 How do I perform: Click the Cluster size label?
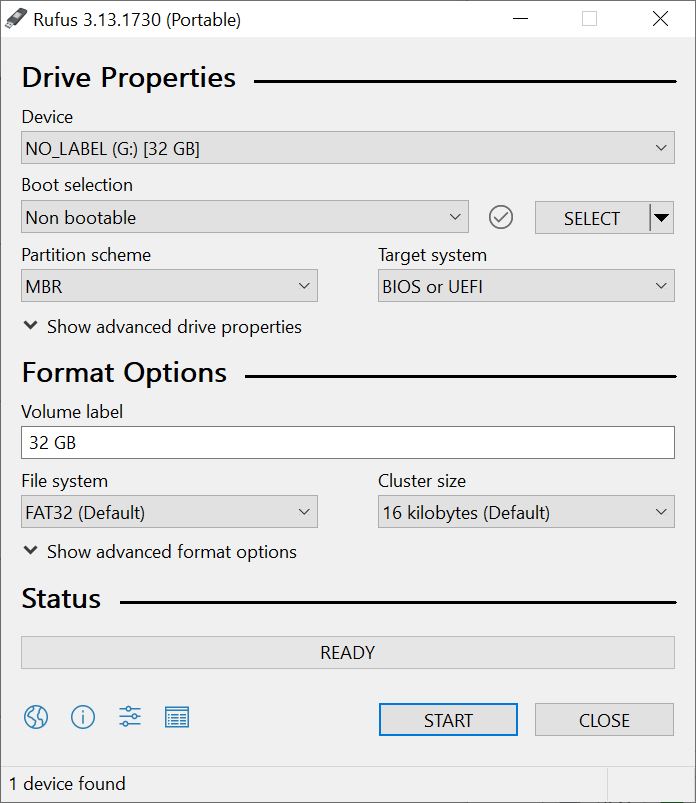(x=422, y=480)
